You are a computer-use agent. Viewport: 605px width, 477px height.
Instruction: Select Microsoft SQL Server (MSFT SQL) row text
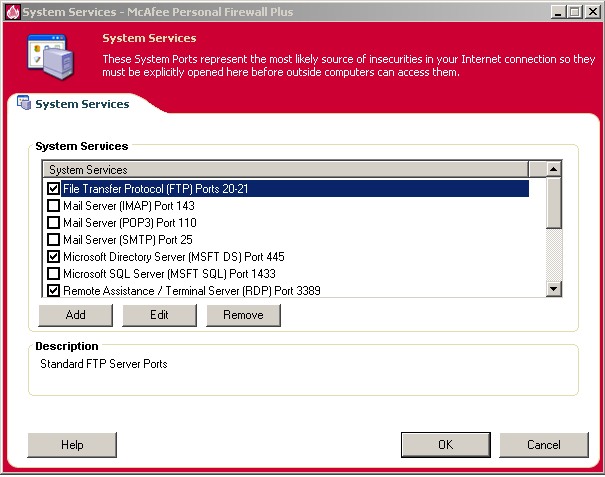click(x=169, y=274)
